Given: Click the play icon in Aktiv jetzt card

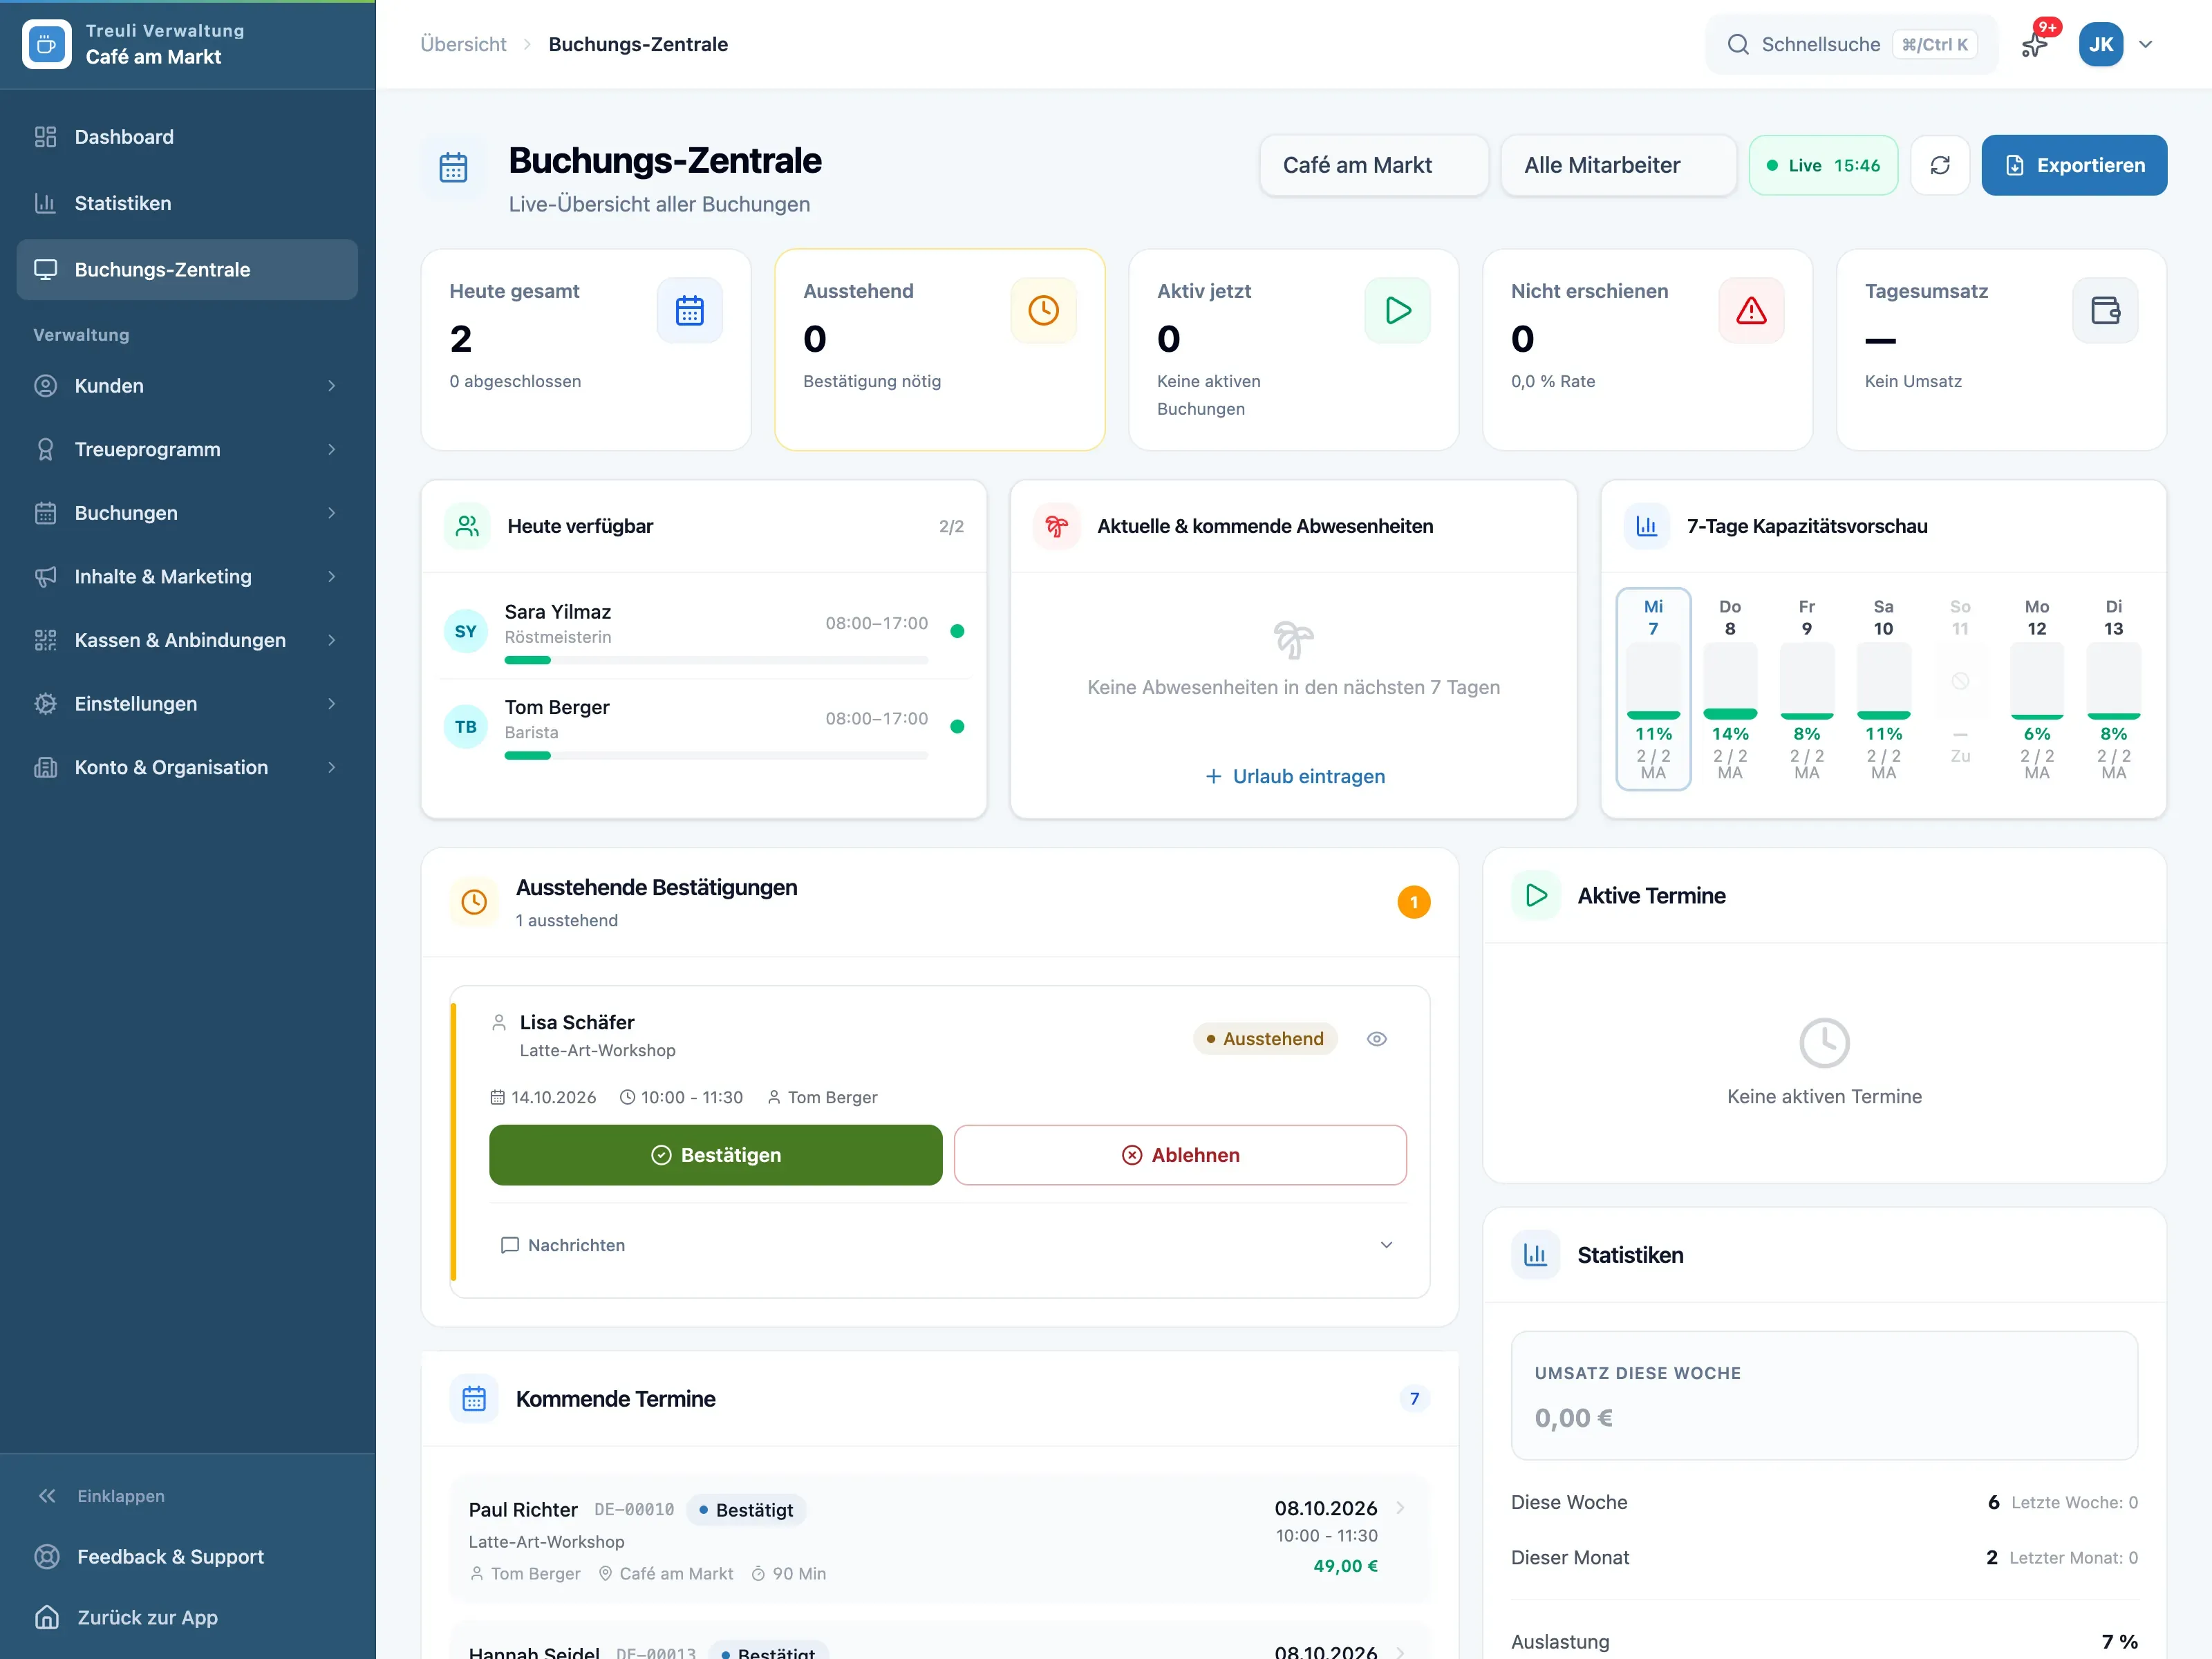Looking at the screenshot, I should tap(1397, 310).
